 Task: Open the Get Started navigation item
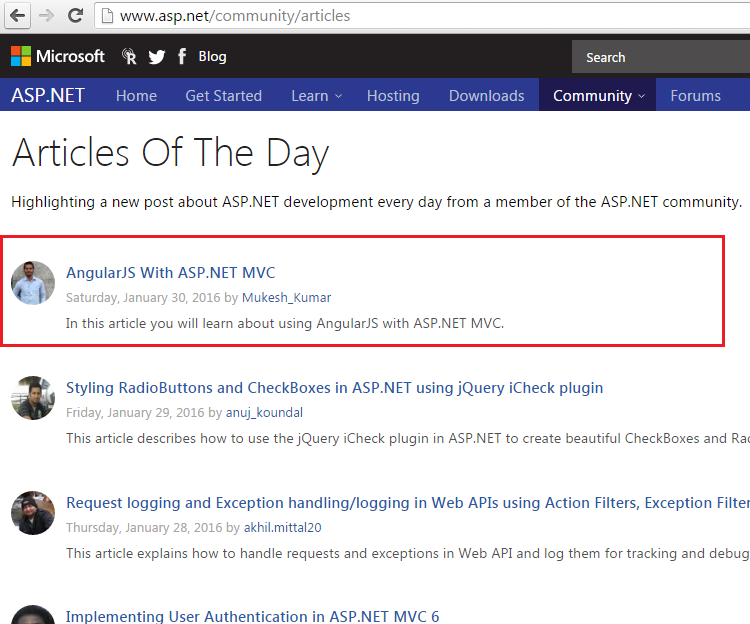[223, 96]
